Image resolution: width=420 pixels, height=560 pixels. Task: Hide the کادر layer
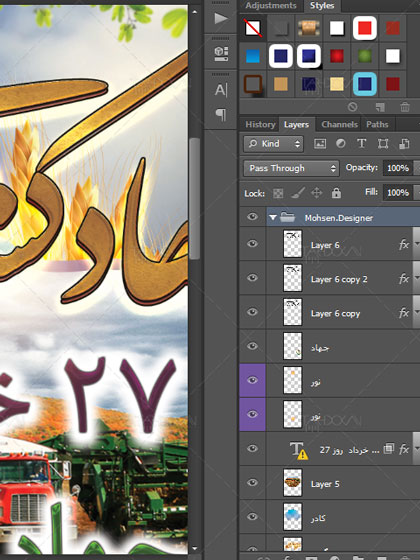(x=252, y=516)
